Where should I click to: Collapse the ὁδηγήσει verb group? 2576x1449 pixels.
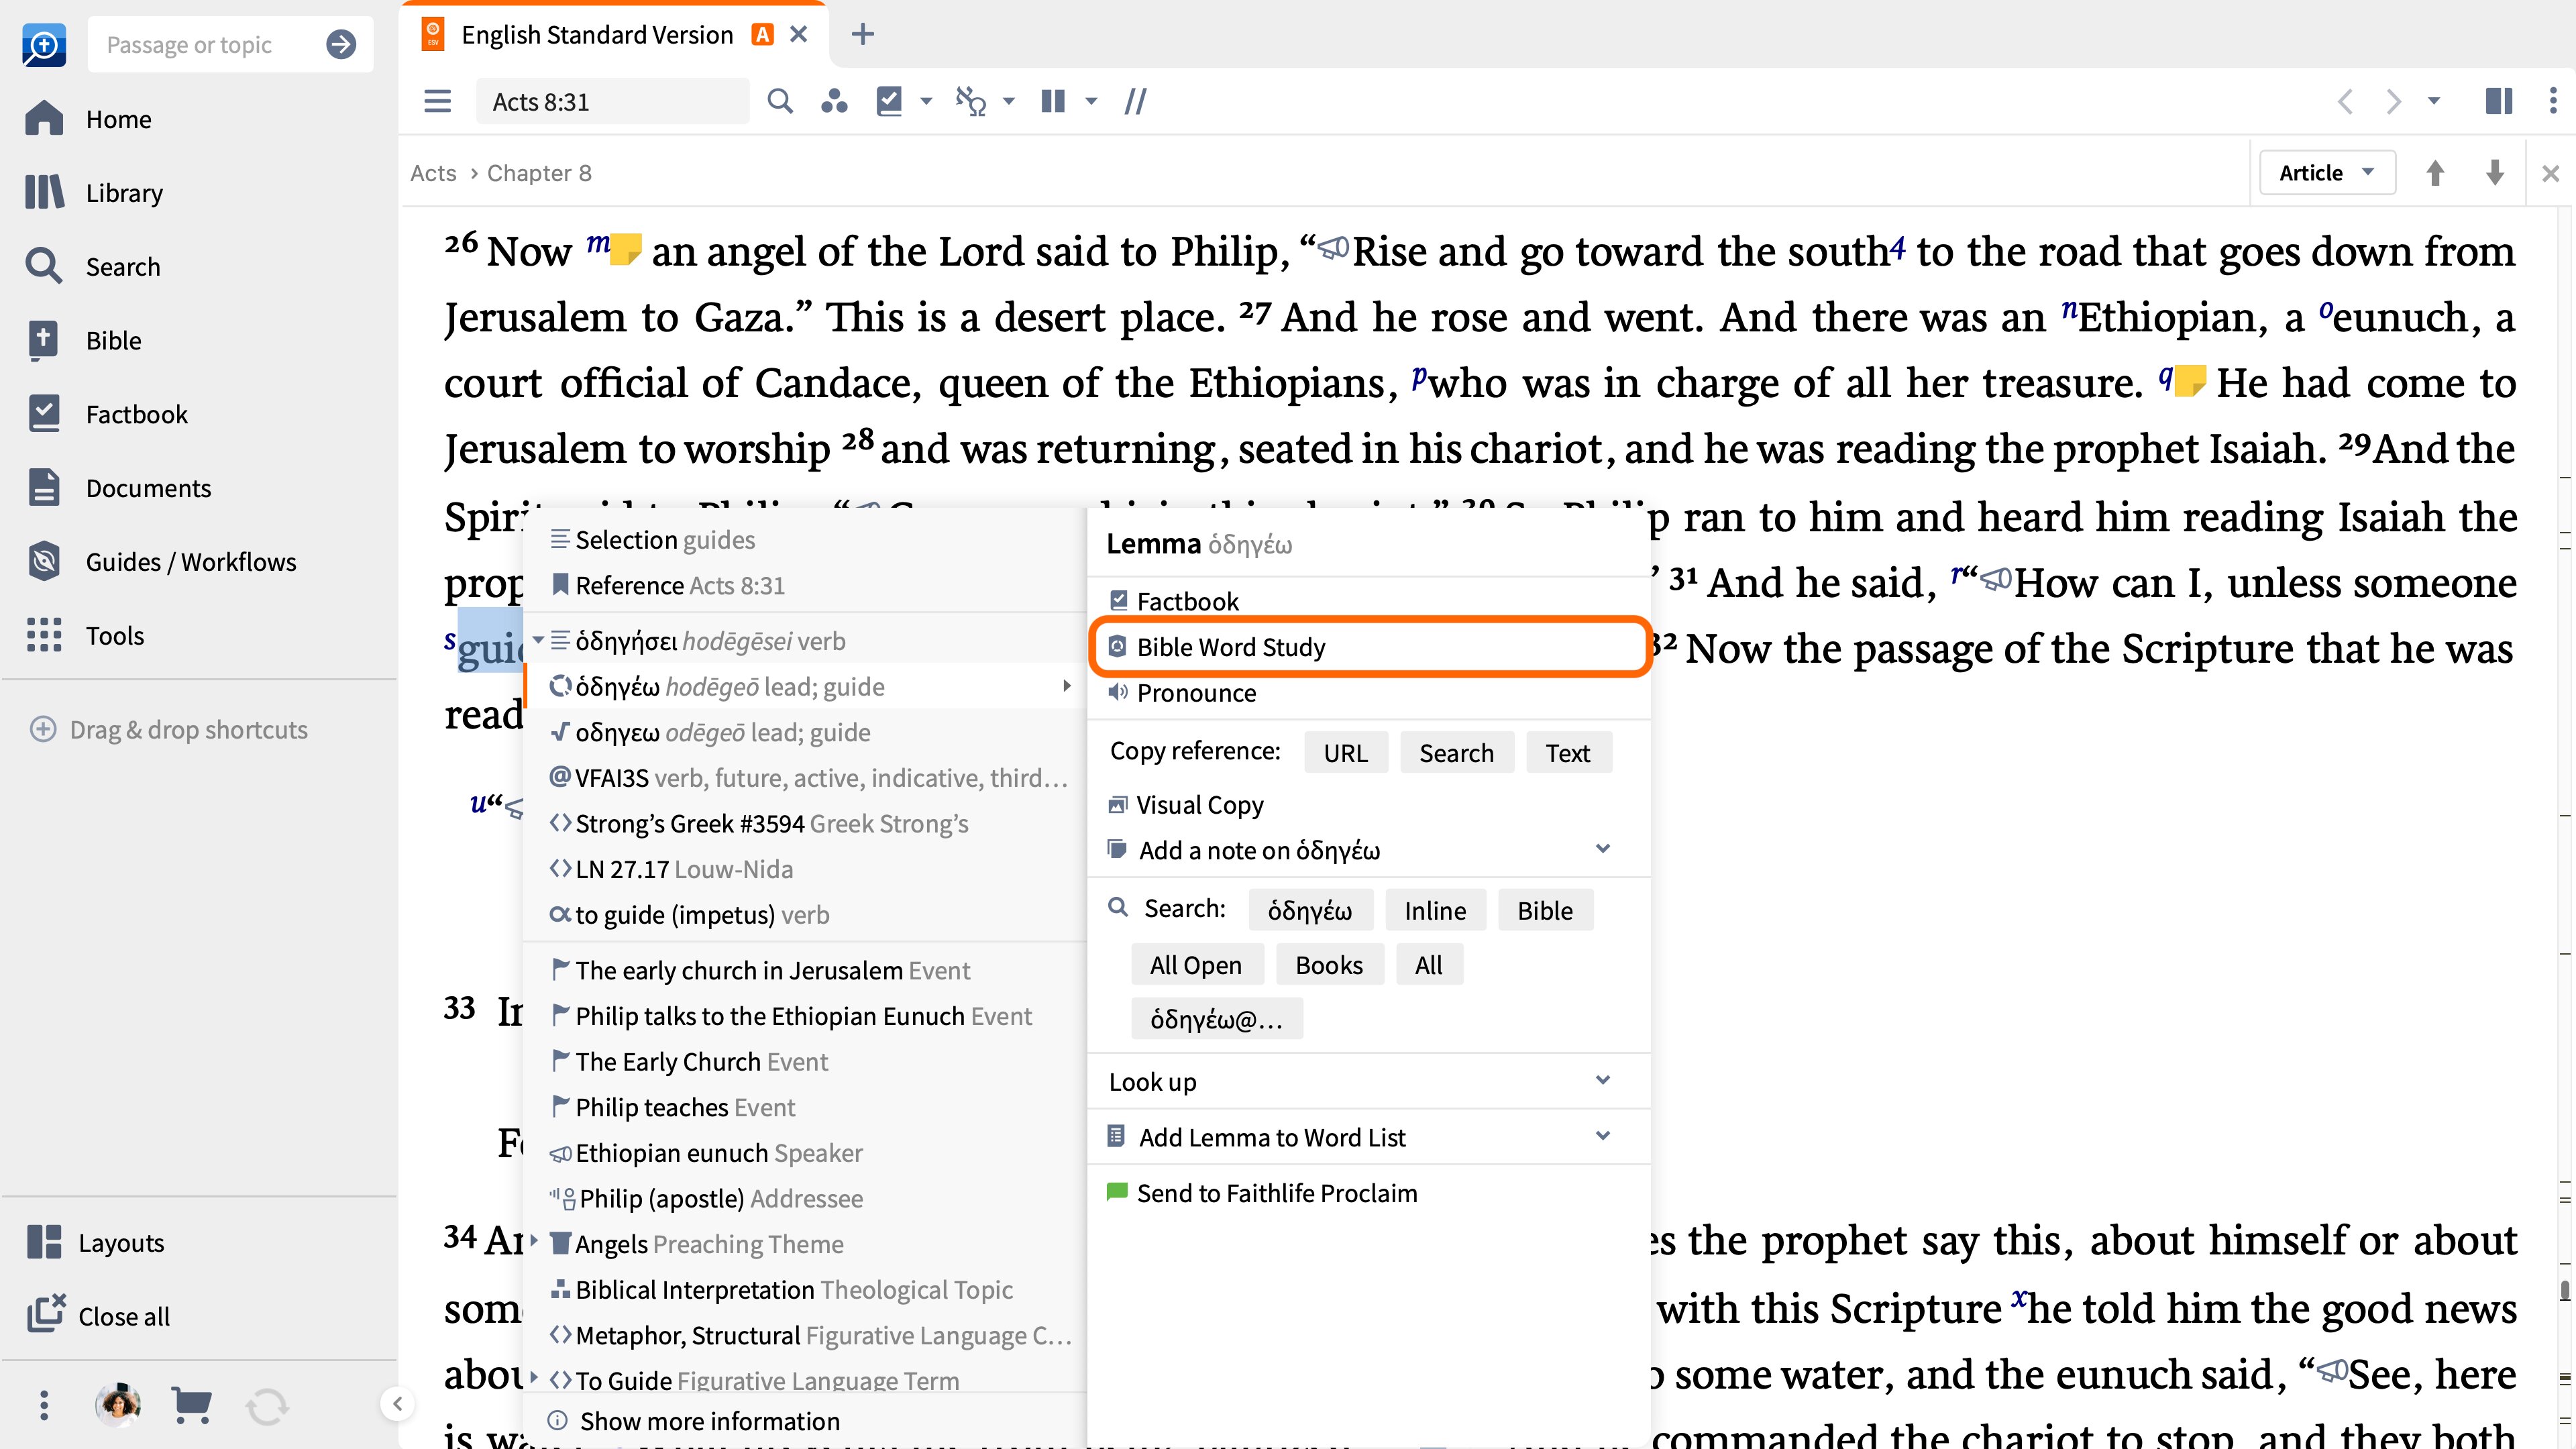tap(538, 640)
